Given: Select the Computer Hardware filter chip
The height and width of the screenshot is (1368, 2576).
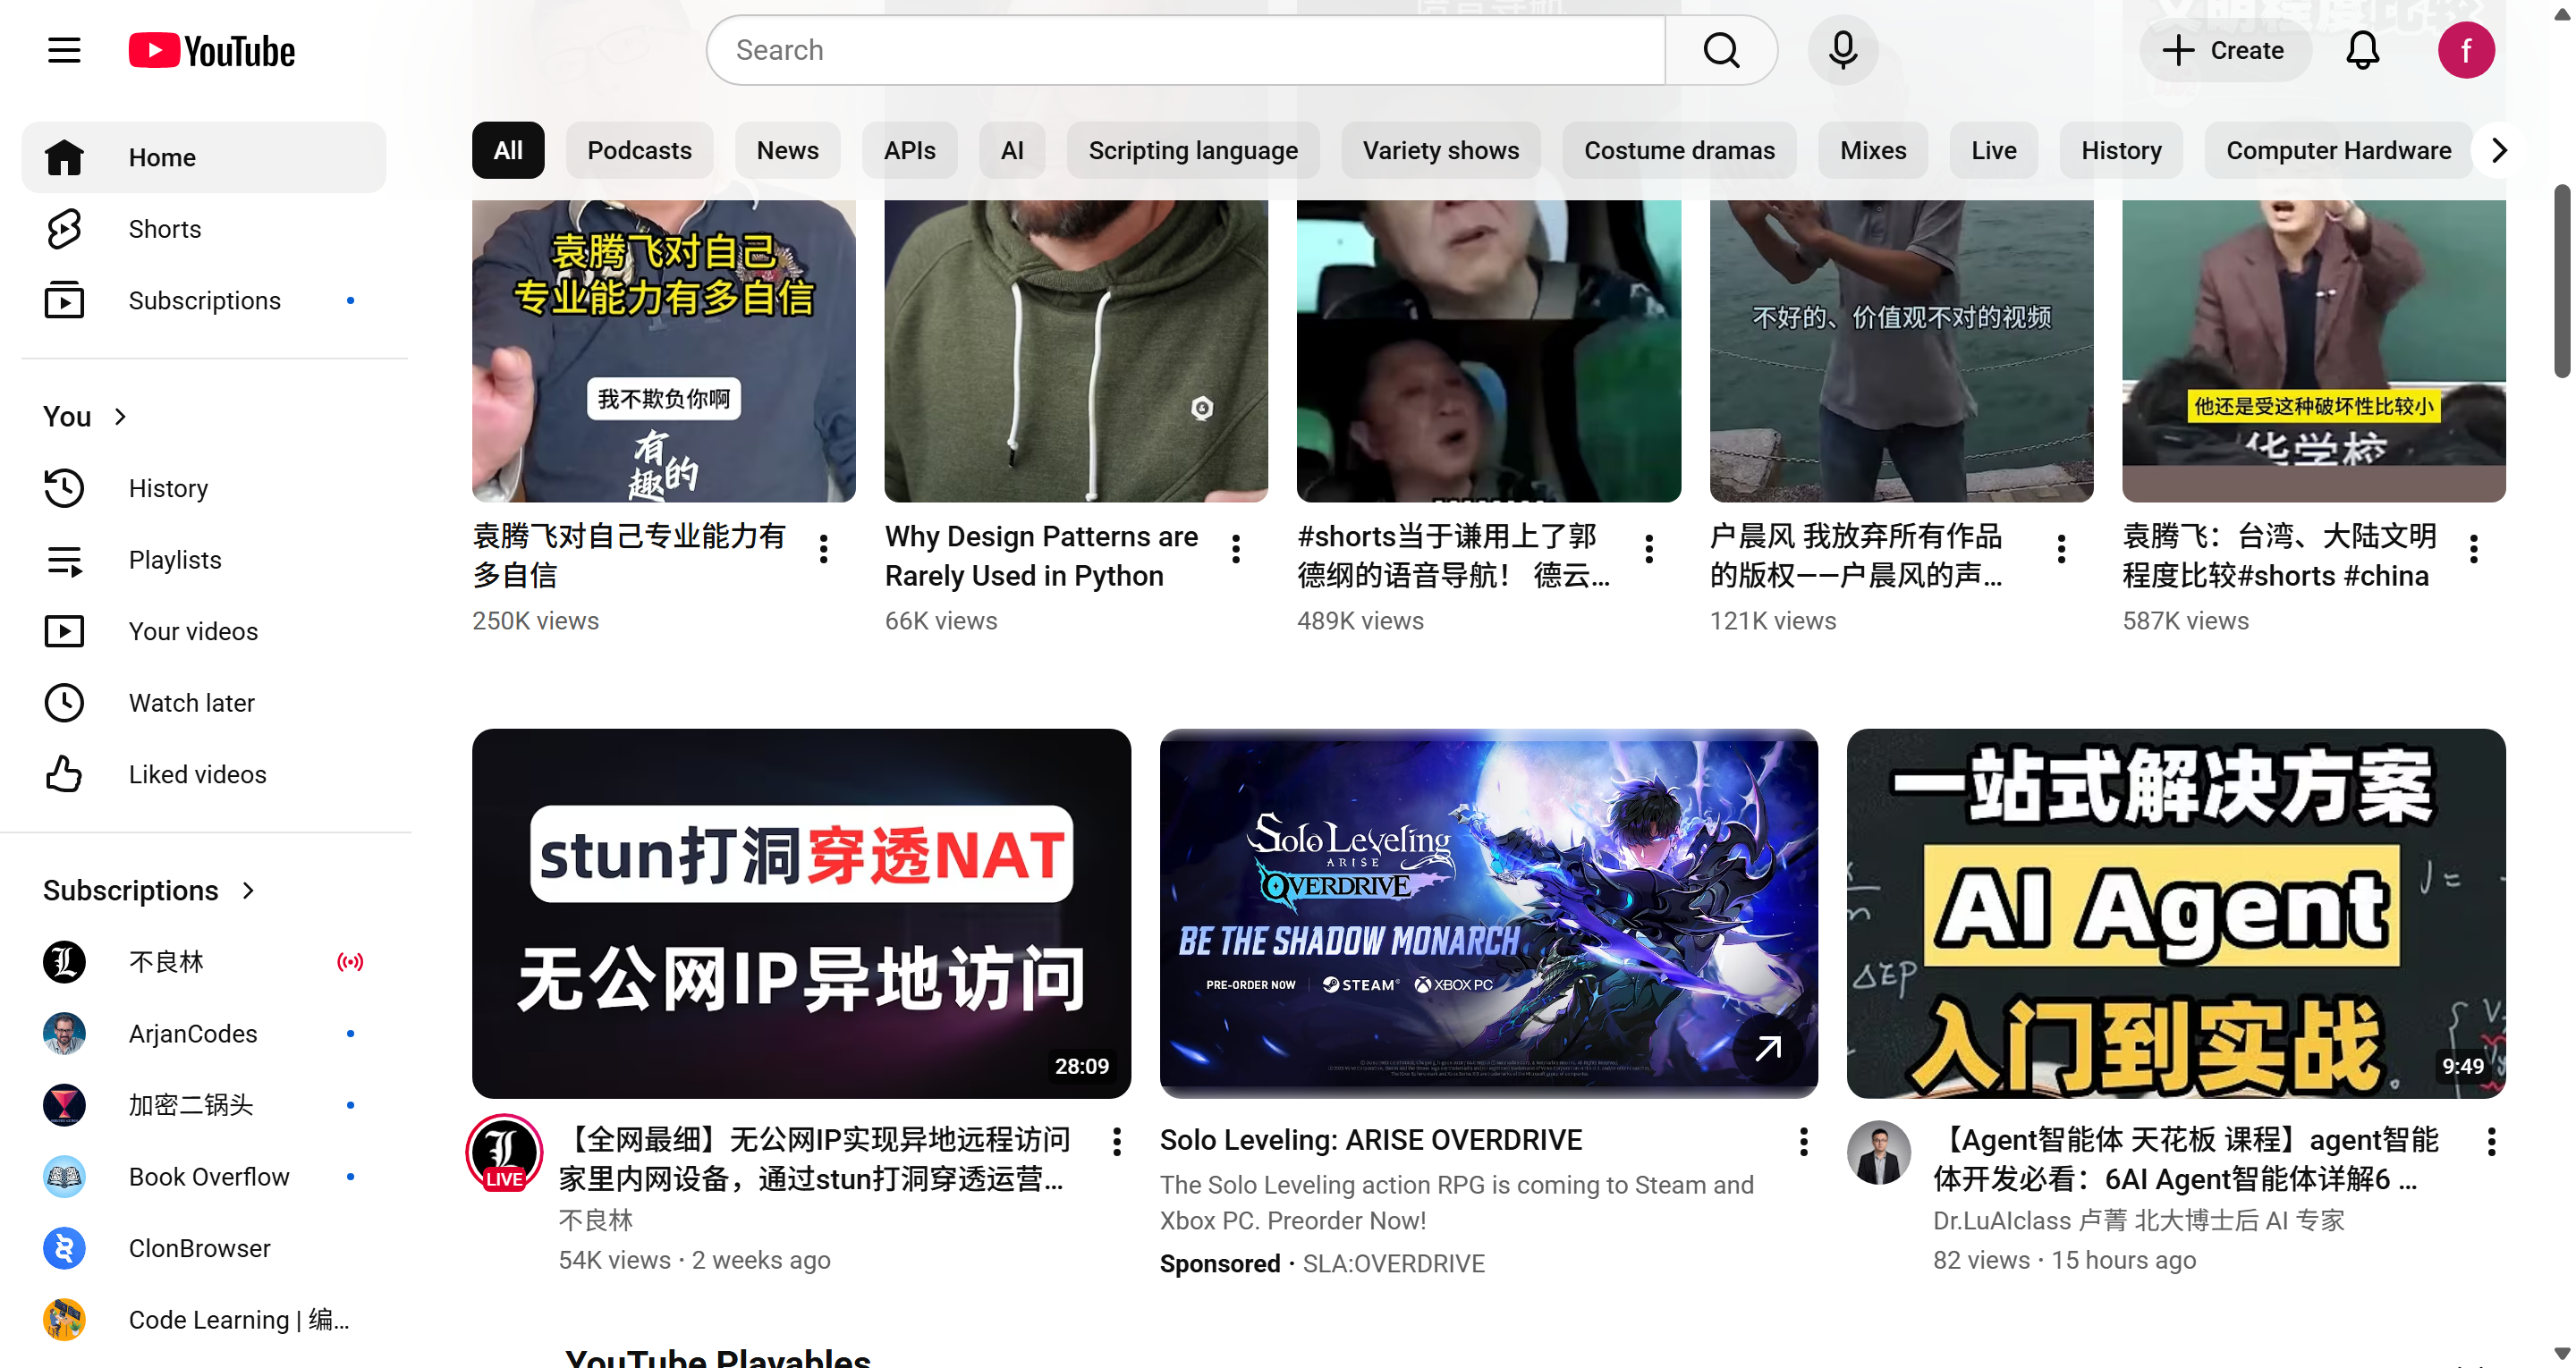Looking at the screenshot, I should tap(2337, 150).
